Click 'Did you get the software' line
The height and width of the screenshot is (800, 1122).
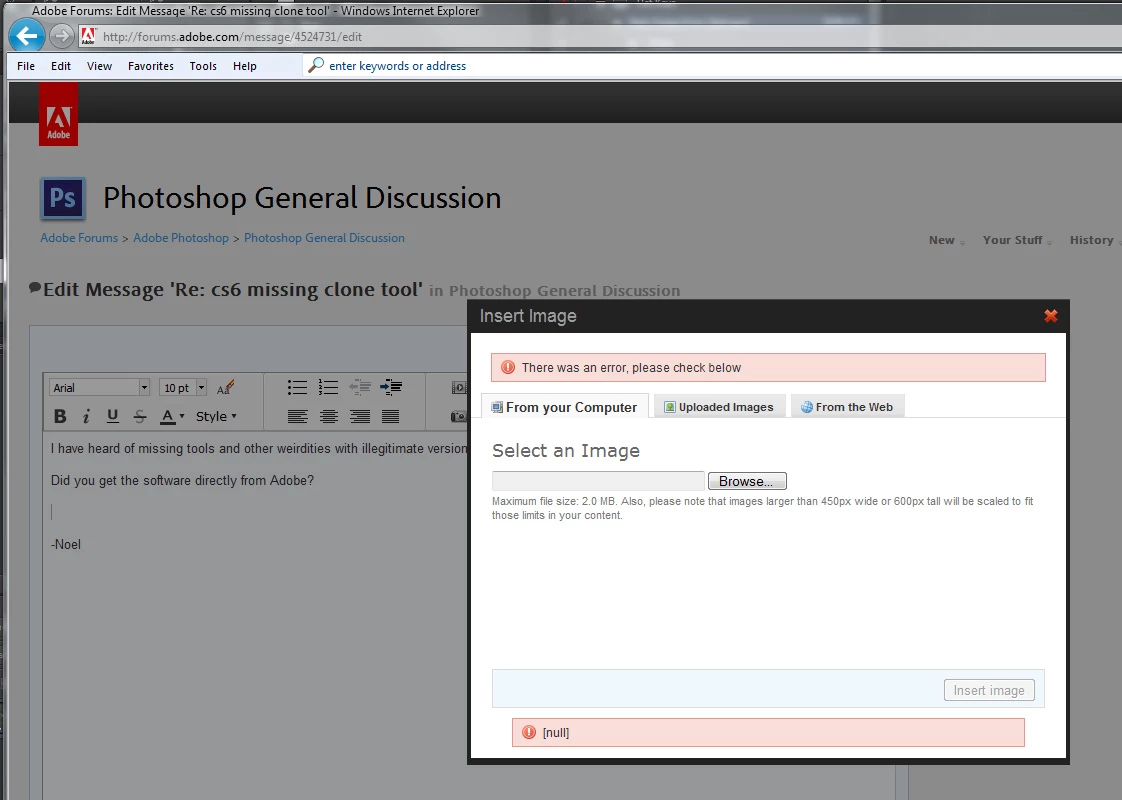pyautogui.click(x=182, y=480)
